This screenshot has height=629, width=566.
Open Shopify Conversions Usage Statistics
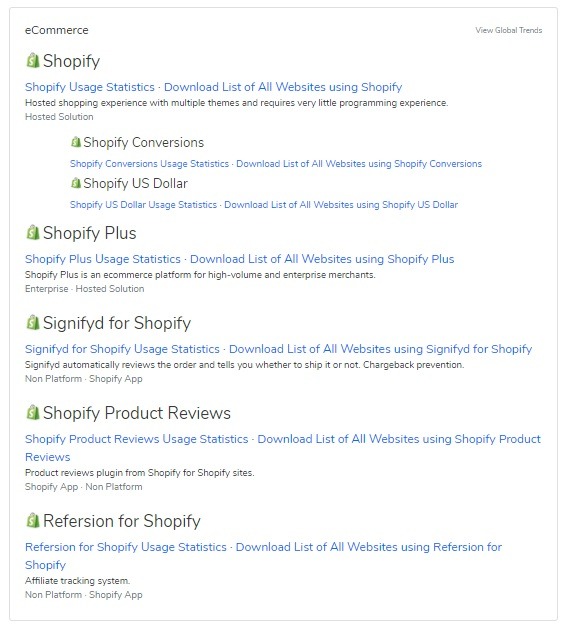click(x=149, y=164)
